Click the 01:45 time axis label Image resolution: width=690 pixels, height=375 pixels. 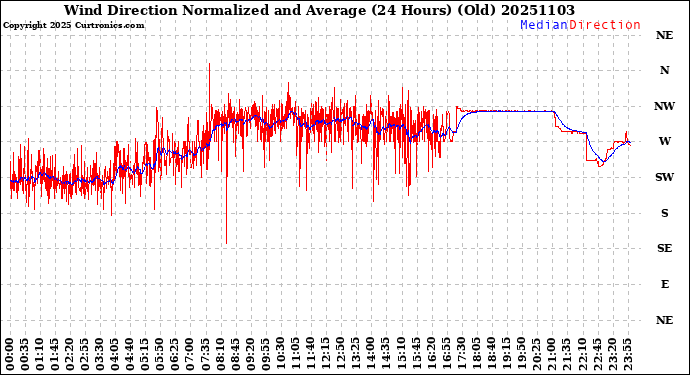coord(55,355)
